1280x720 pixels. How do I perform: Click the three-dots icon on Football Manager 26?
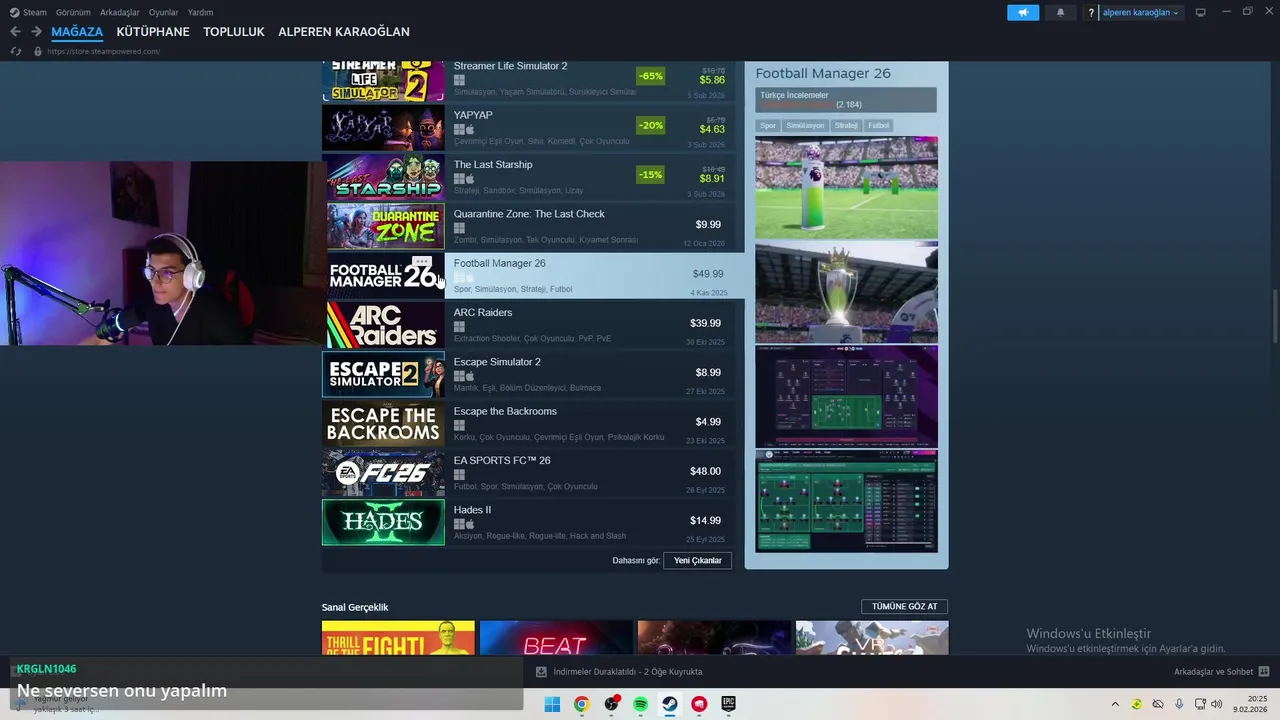pos(422,262)
